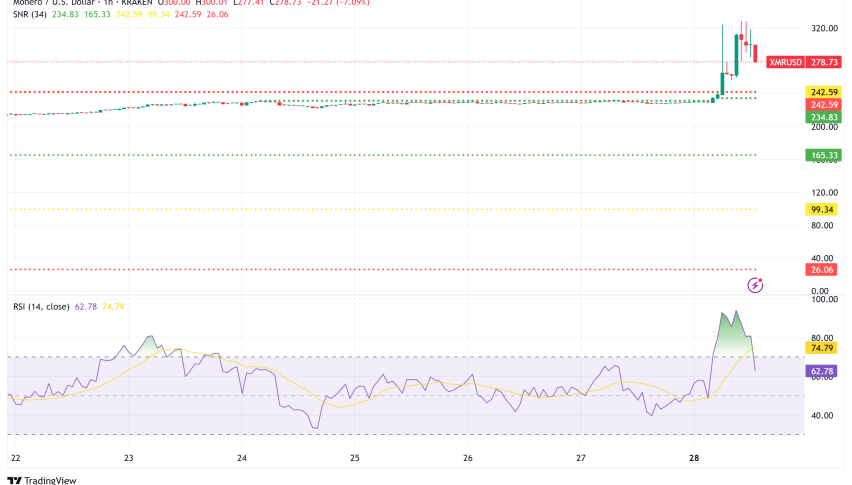Click the yellow level label 99.34
This screenshot has width=852, height=485.
click(821, 210)
